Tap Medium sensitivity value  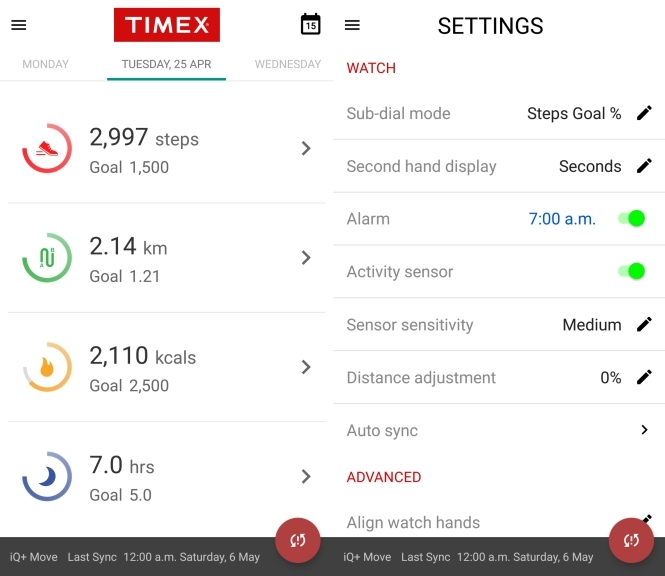click(x=592, y=325)
